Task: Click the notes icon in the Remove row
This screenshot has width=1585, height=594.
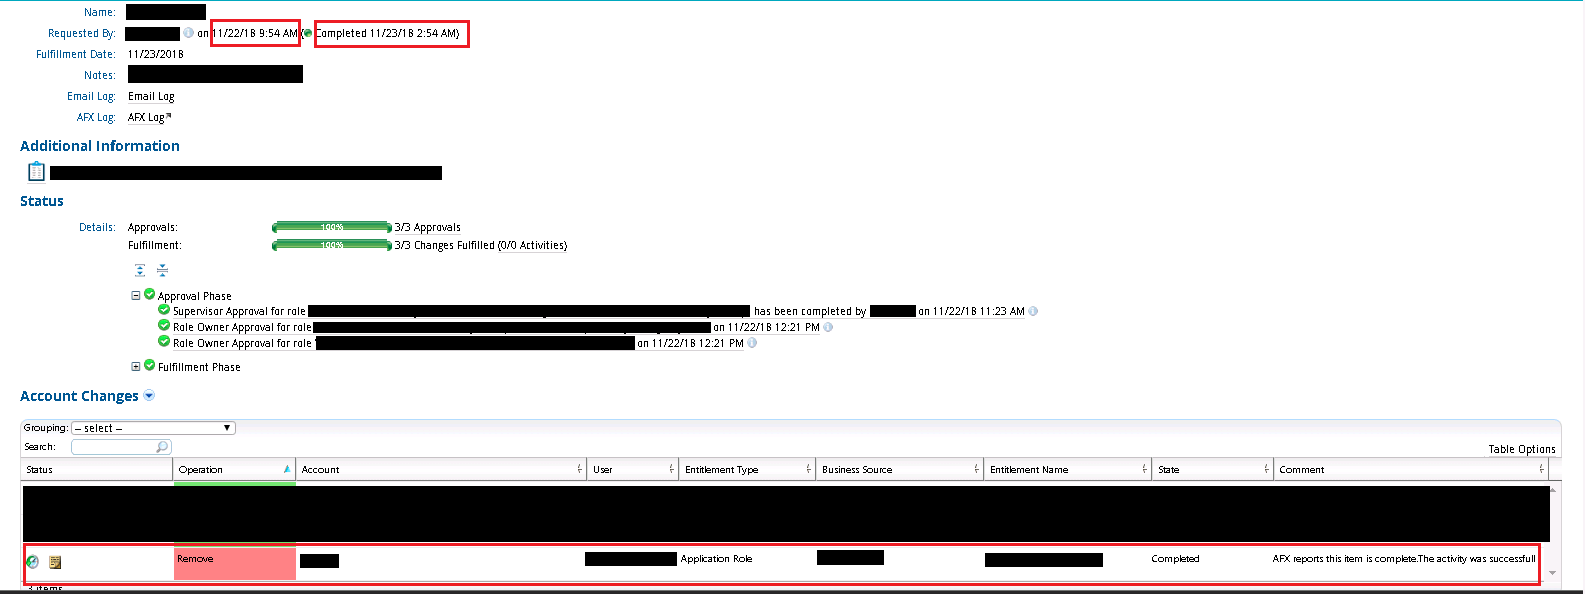Action: click(x=55, y=562)
